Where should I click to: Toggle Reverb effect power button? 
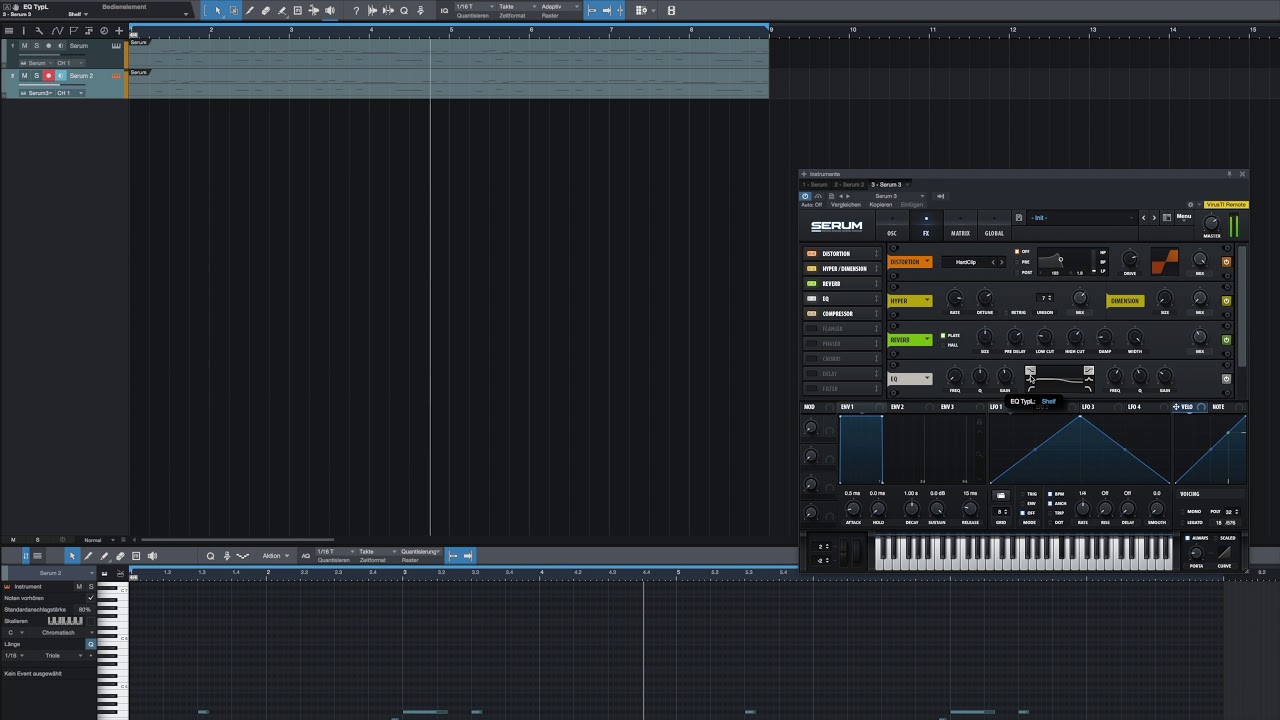[1226, 340]
